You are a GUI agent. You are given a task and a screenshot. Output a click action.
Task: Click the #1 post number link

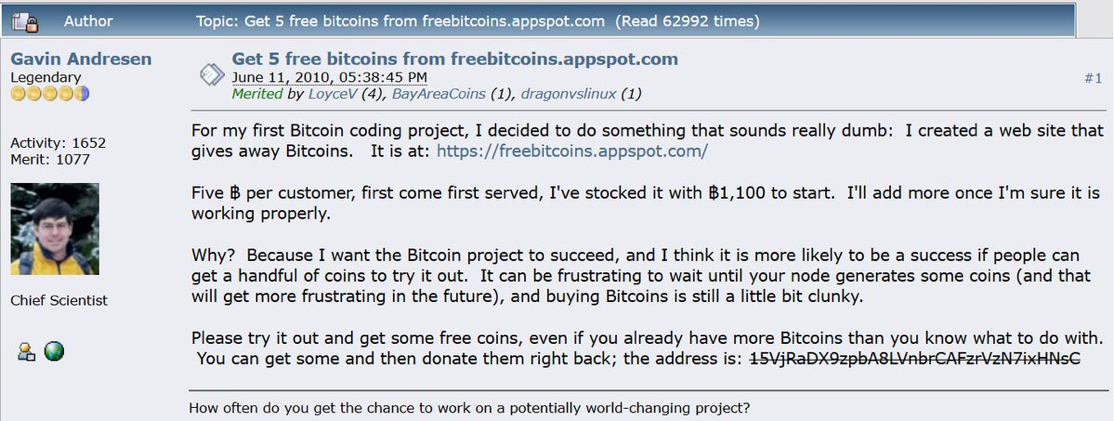click(1092, 78)
